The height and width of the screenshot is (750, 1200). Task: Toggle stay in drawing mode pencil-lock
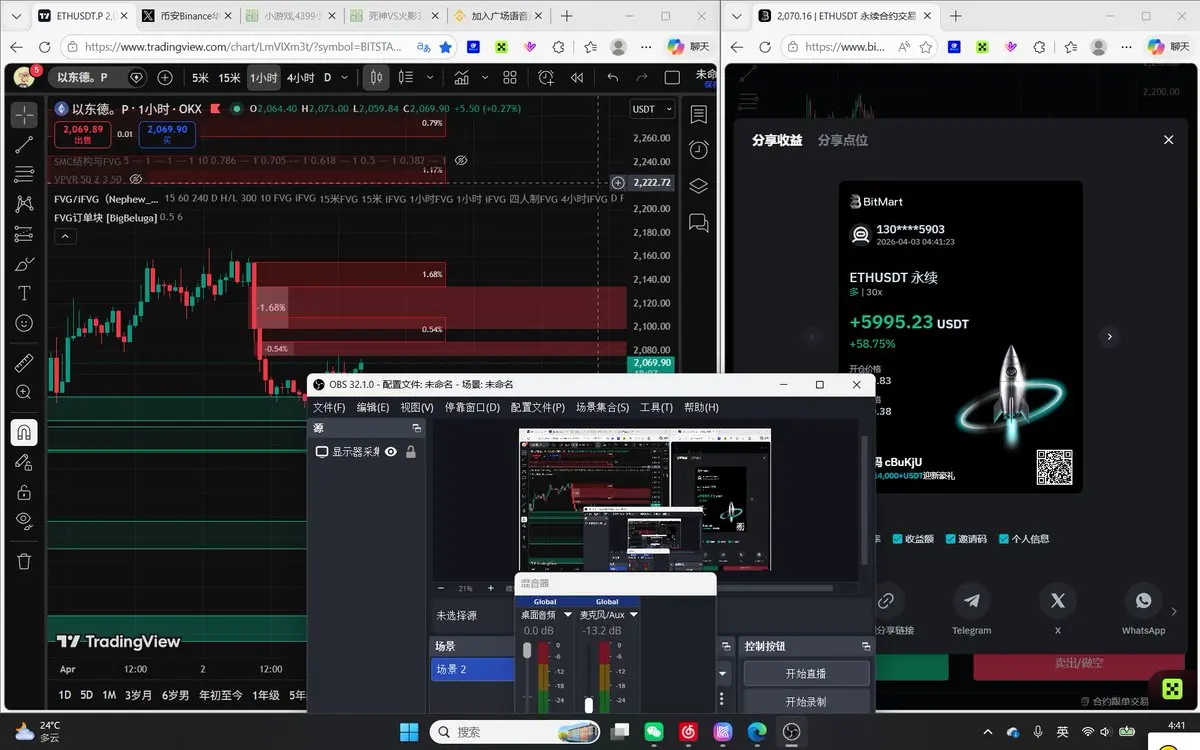[24, 462]
